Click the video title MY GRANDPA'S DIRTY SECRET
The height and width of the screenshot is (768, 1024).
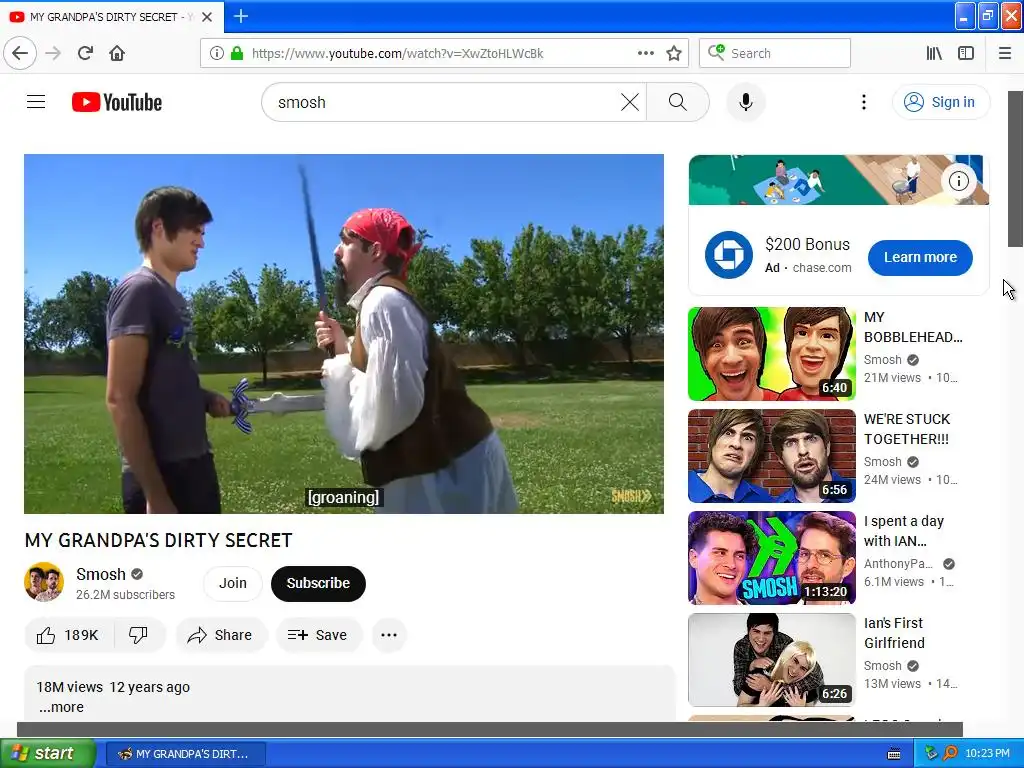[158, 540]
